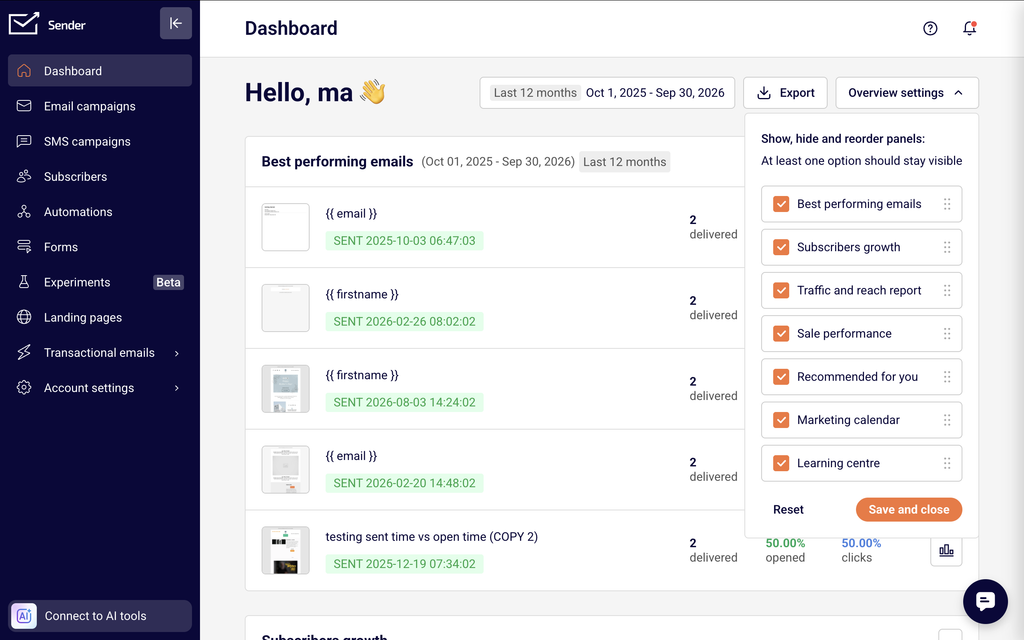1024x640 pixels.
Task: Uncheck the Recommended for you checkbox
Action: (781, 377)
